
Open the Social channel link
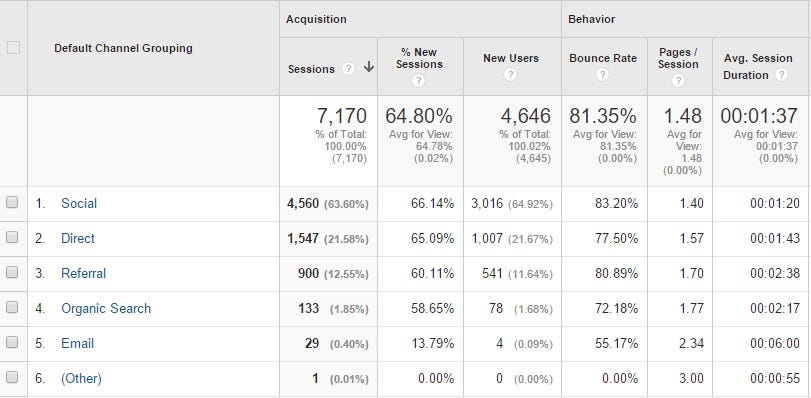(79, 203)
